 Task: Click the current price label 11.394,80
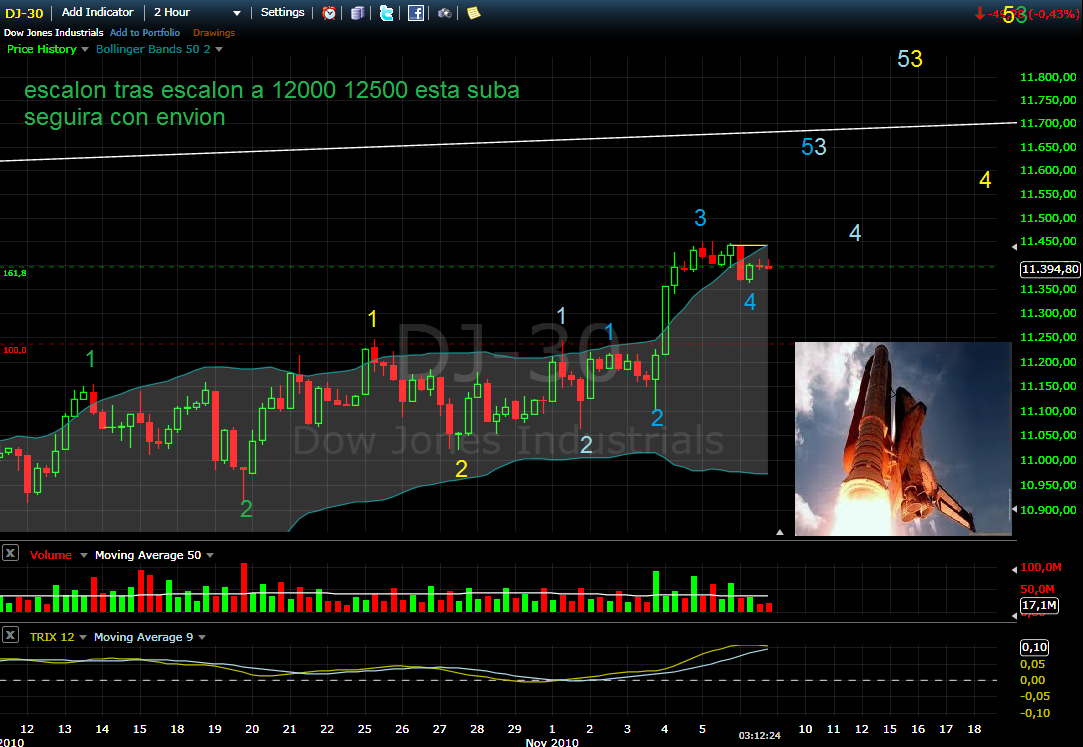pyautogui.click(x=1050, y=269)
